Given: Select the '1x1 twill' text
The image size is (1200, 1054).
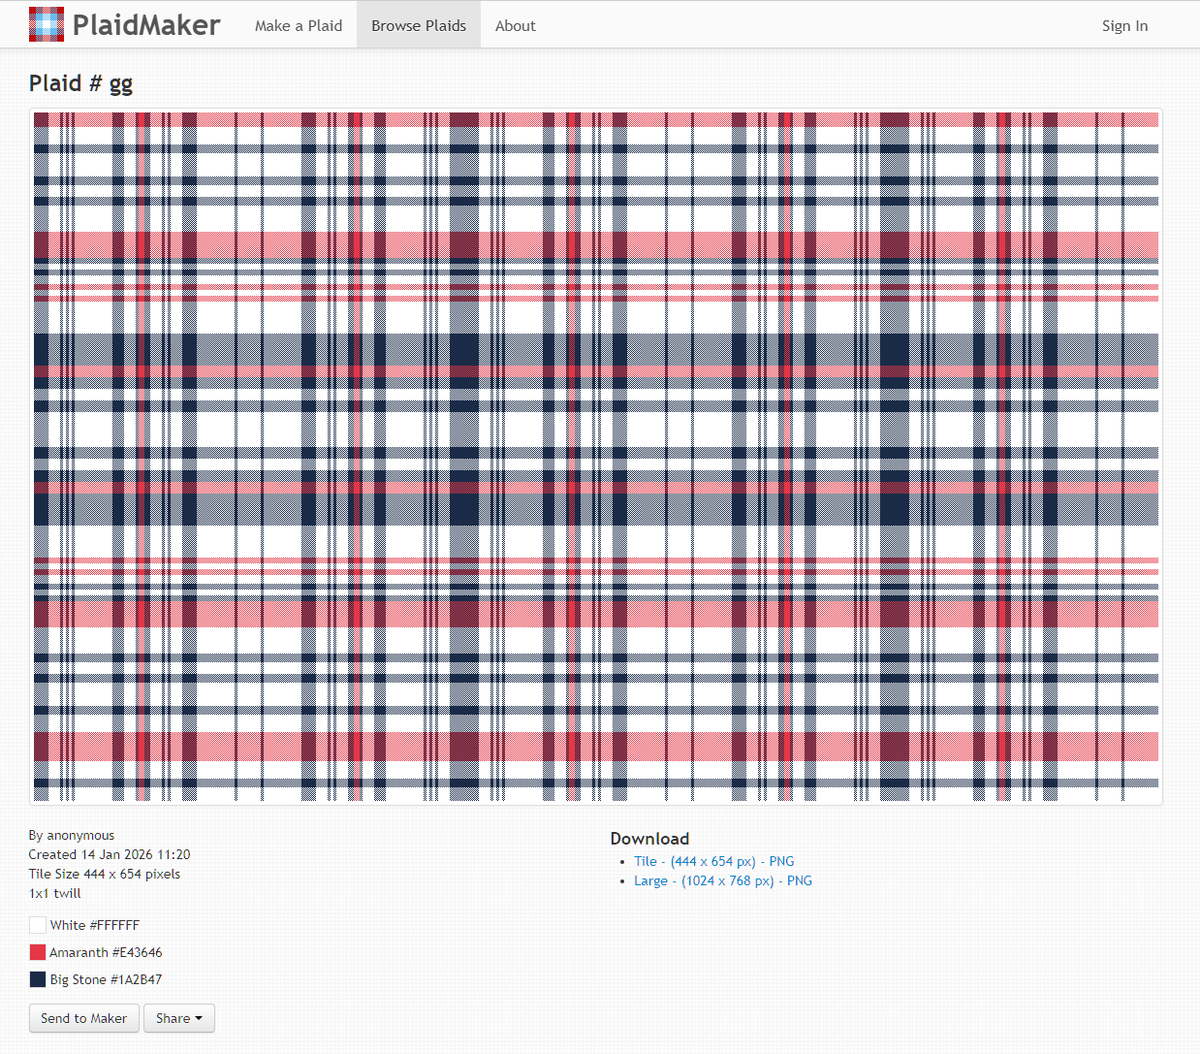Looking at the screenshot, I should point(55,893).
